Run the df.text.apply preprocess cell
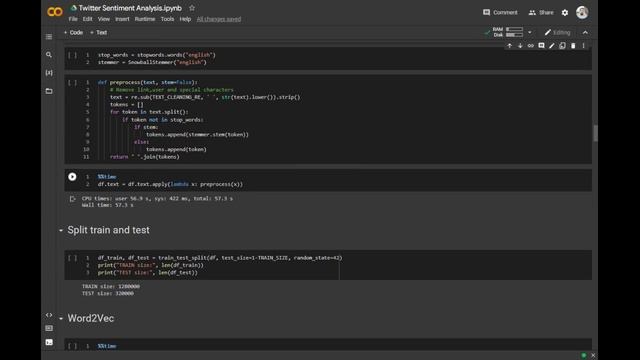This screenshot has height=360, width=640. (x=72, y=177)
